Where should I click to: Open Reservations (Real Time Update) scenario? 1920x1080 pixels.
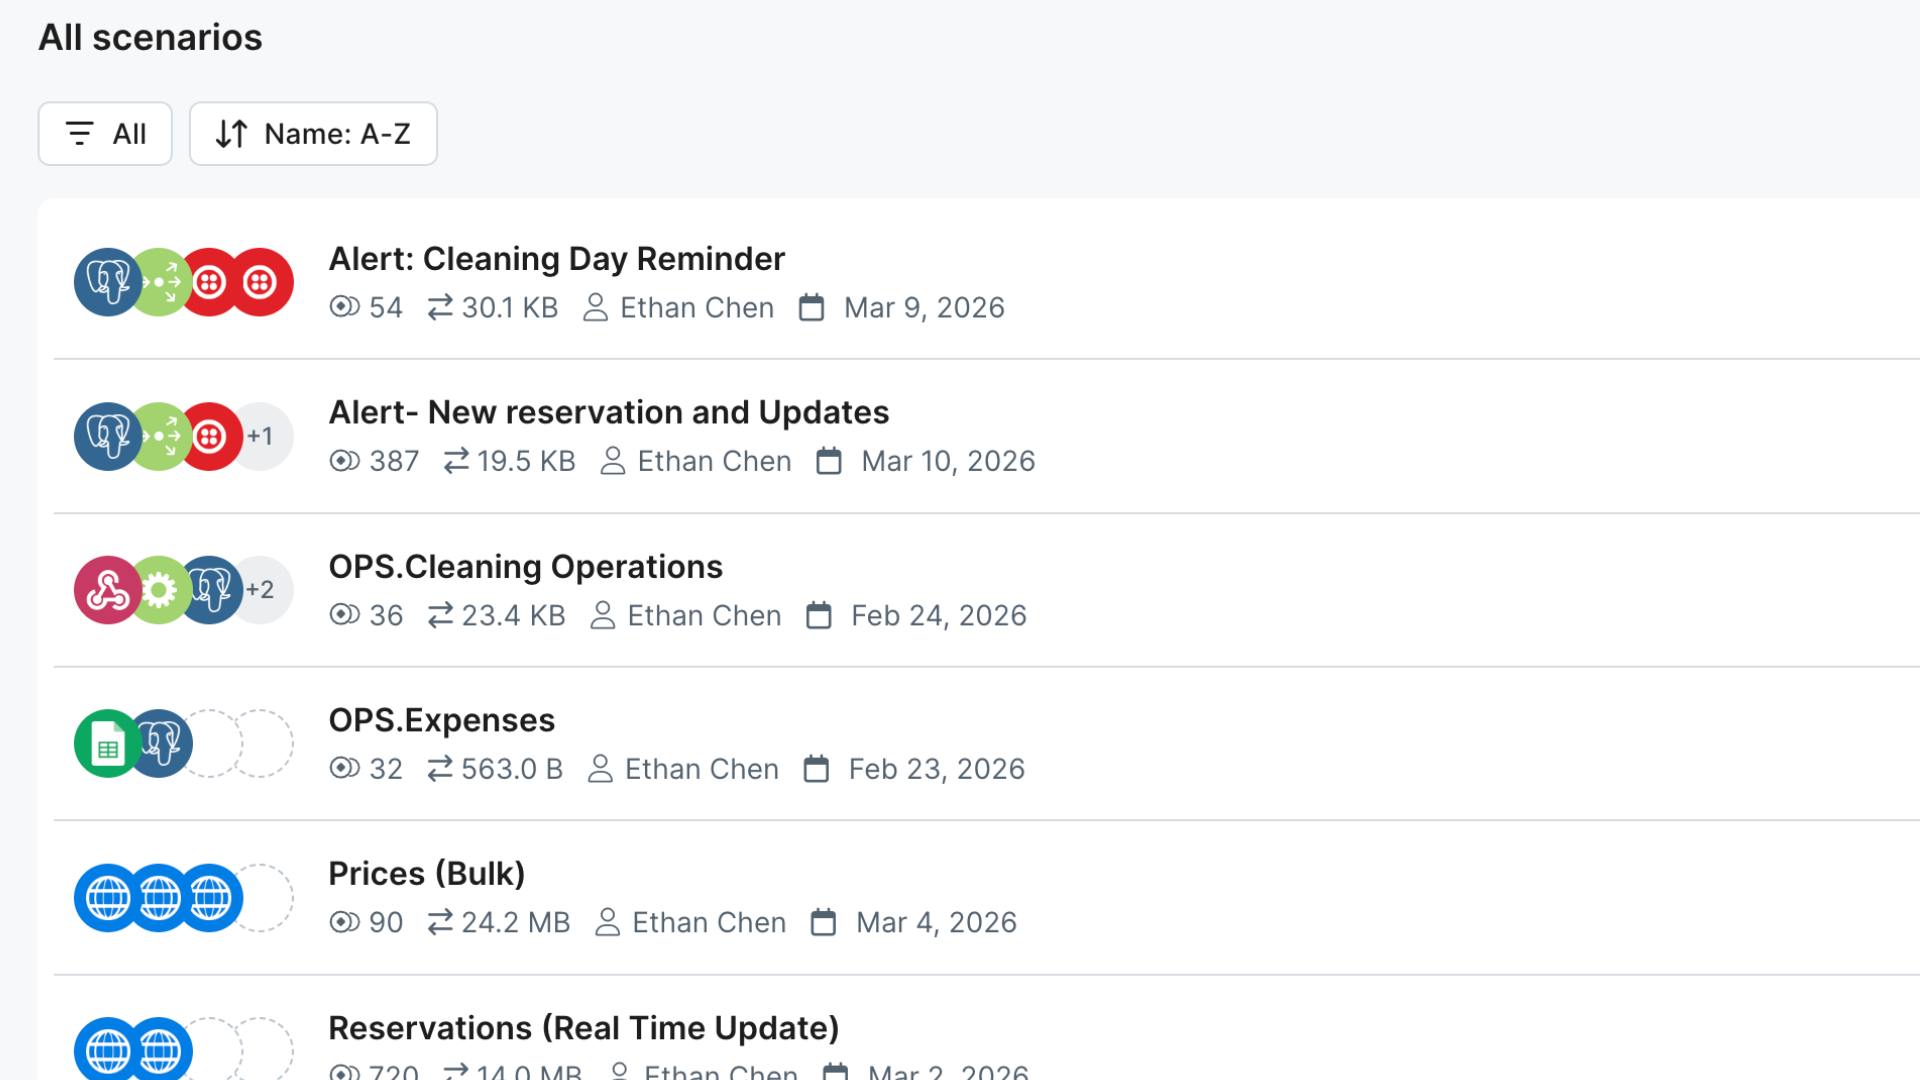pos(583,1028)
